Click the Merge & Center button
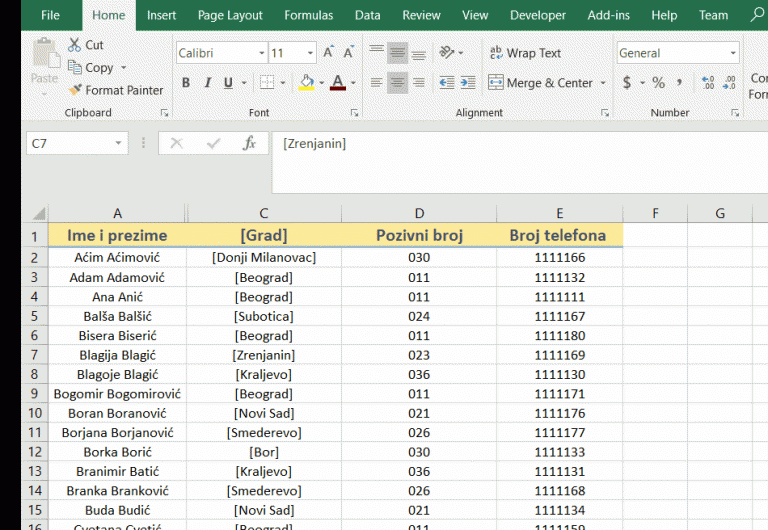Viewport: 768px width, 530px height. tap(540, 83)
